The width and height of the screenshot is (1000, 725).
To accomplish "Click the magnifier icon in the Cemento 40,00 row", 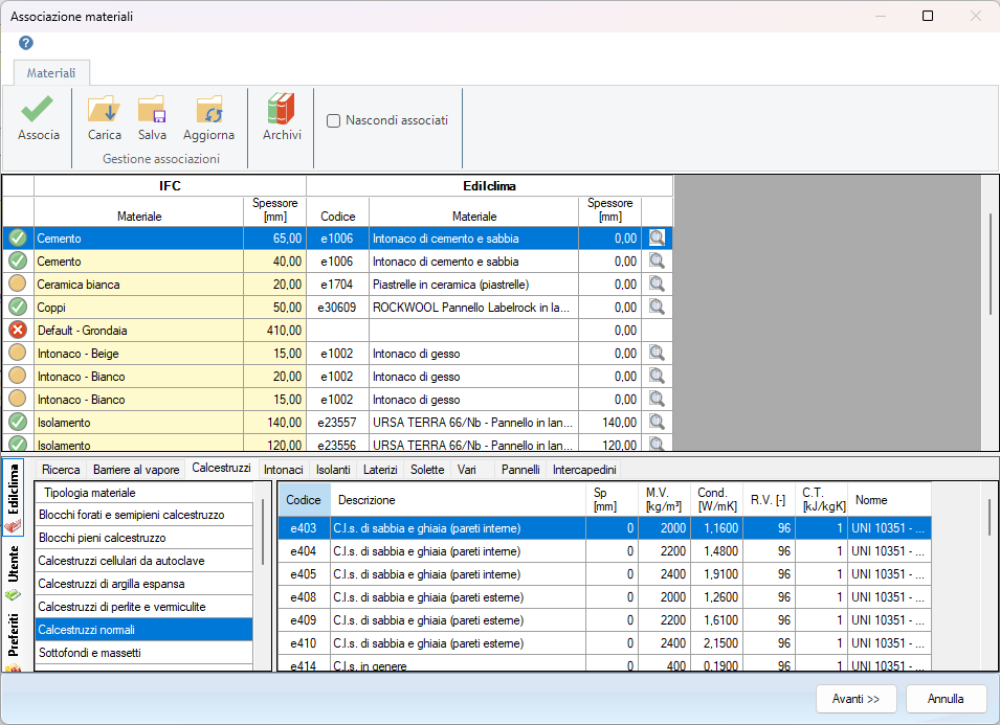I will 657,261.
